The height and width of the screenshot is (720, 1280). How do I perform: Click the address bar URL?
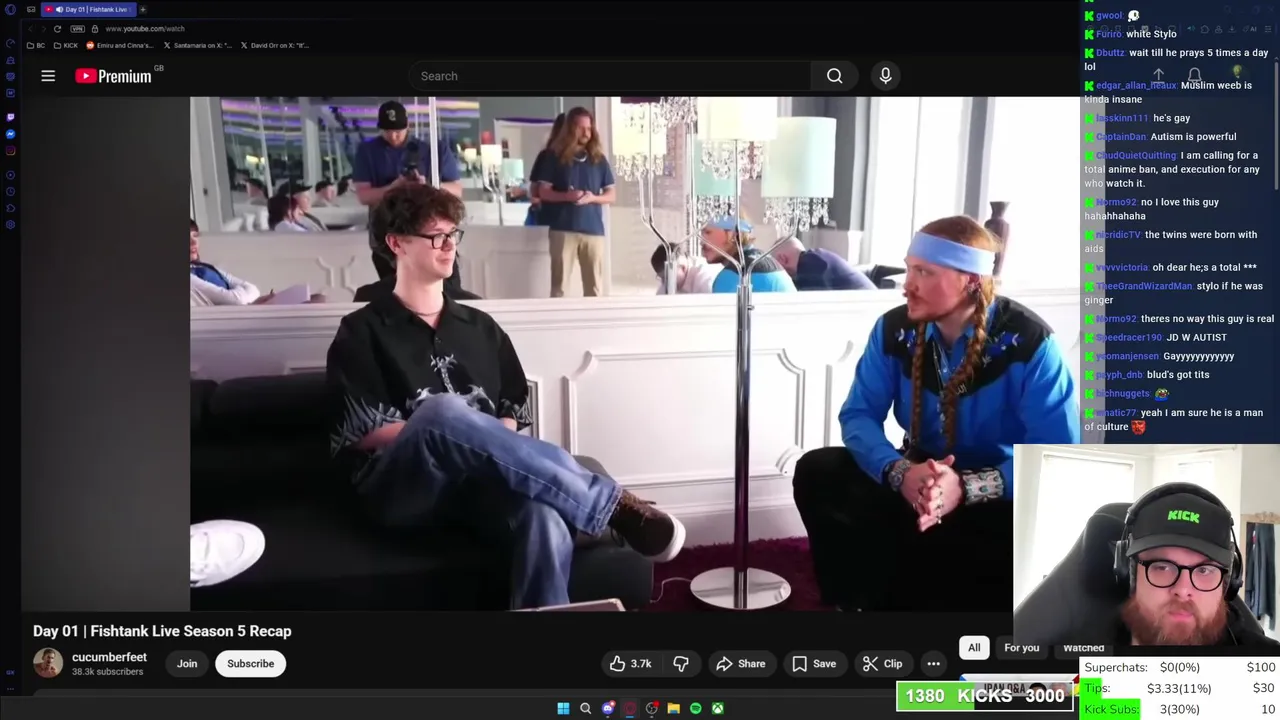pos(144,28)
